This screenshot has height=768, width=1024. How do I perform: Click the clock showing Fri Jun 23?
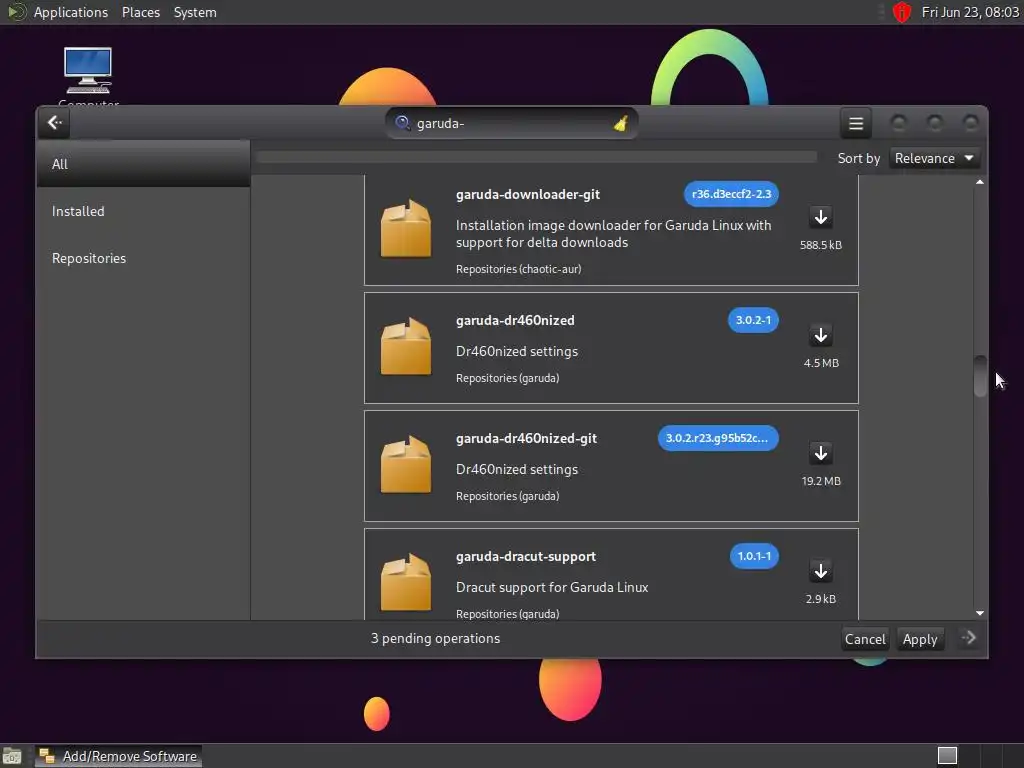[x=970, y=12]
